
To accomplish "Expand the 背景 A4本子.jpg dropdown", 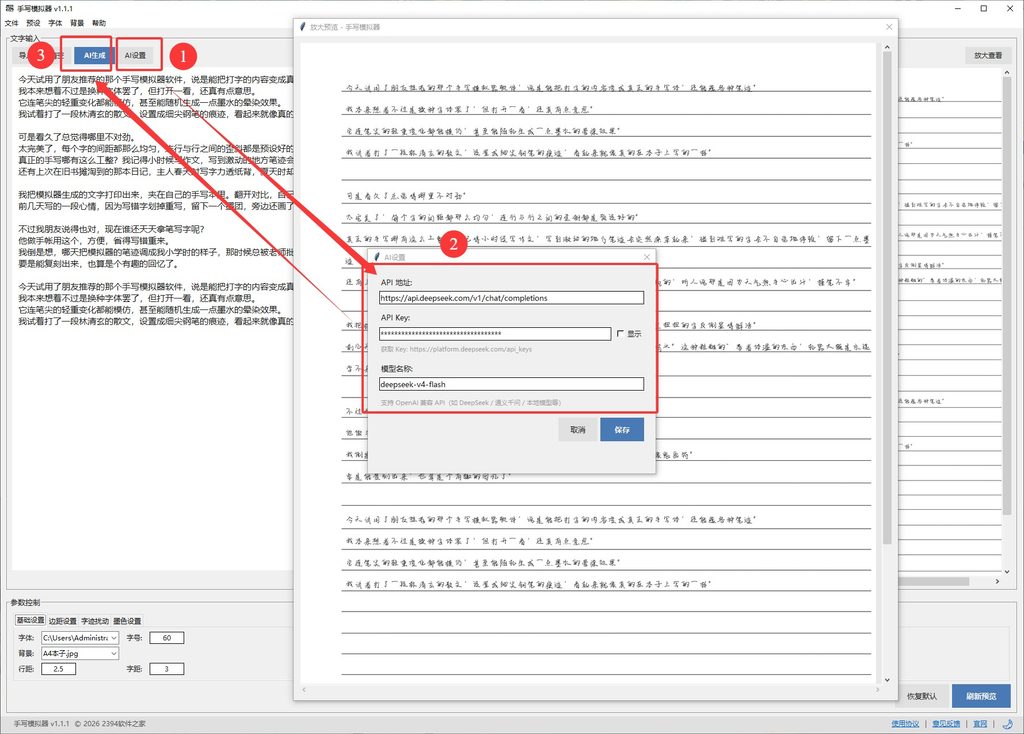I will click(x=114, y=653).
